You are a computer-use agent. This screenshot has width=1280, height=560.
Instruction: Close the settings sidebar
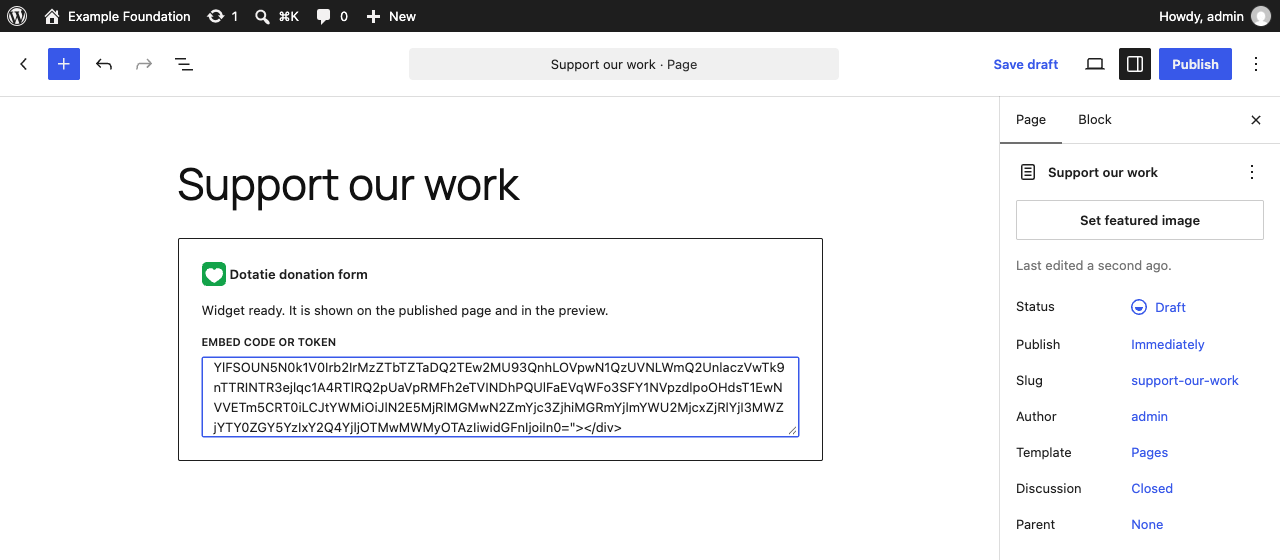(1256, 120)
